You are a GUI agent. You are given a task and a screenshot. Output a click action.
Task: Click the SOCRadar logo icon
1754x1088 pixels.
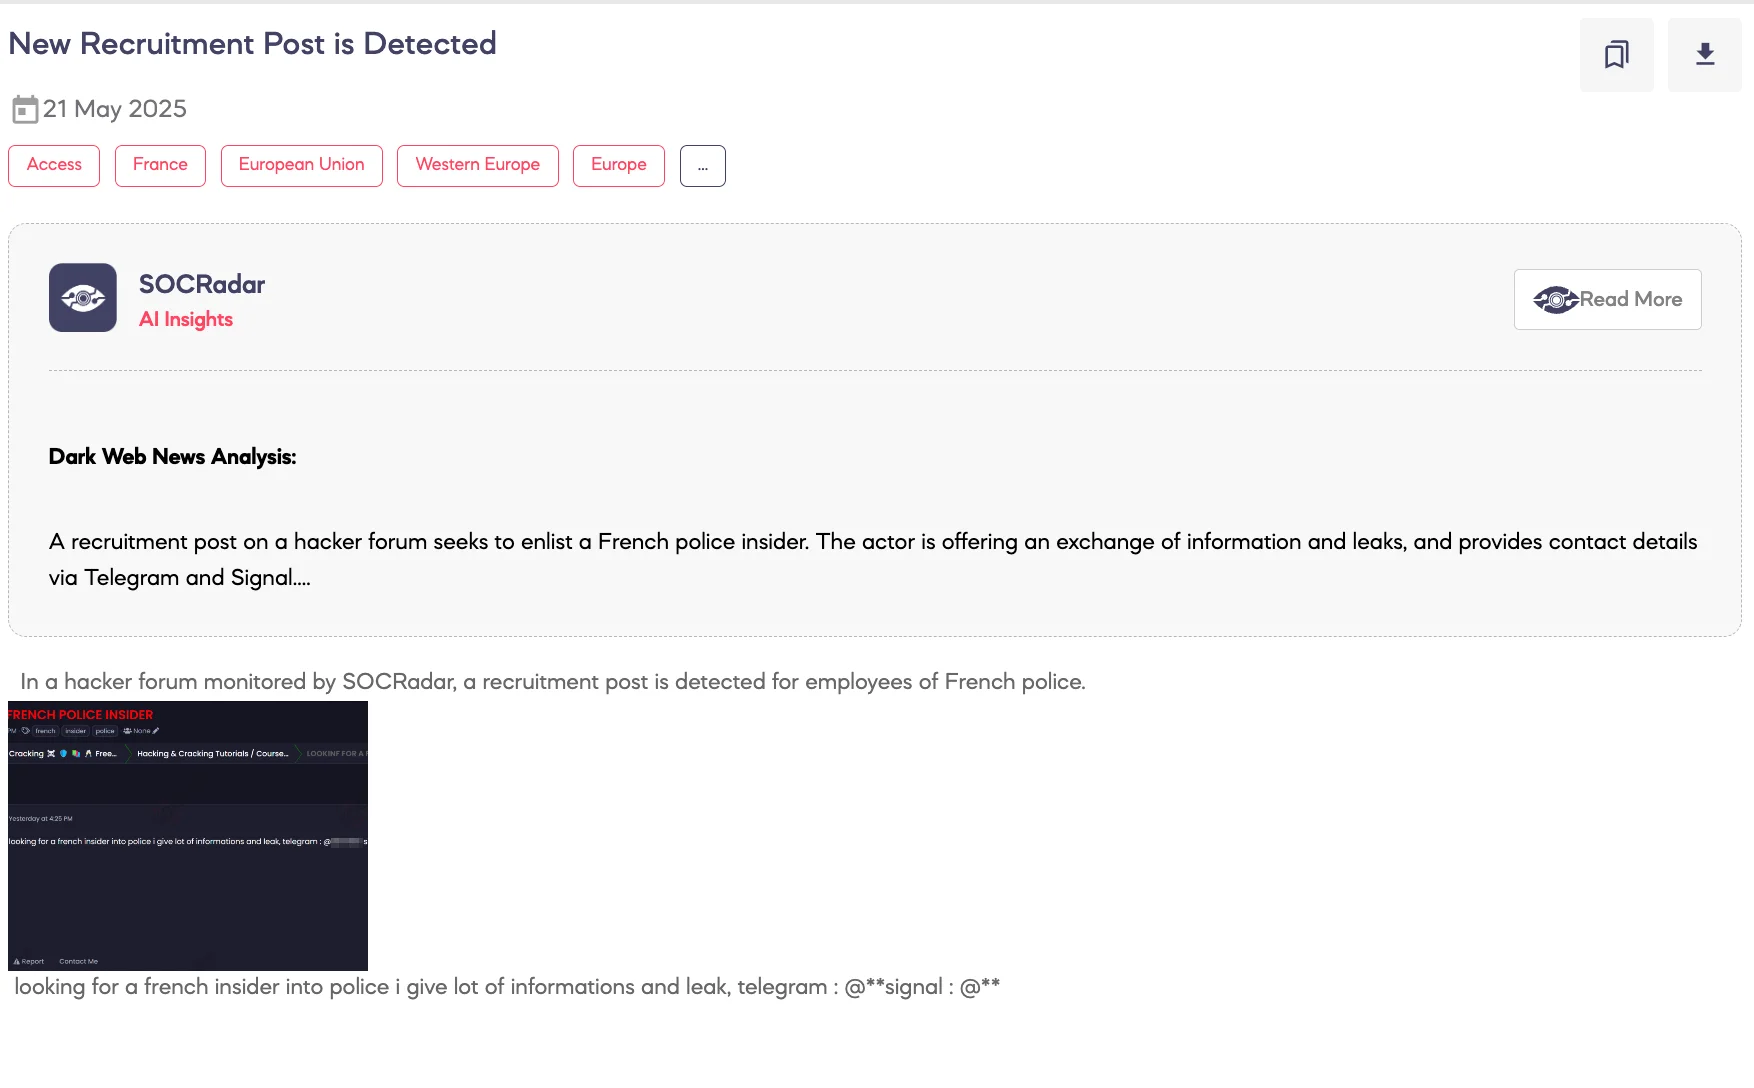(83, 298)
